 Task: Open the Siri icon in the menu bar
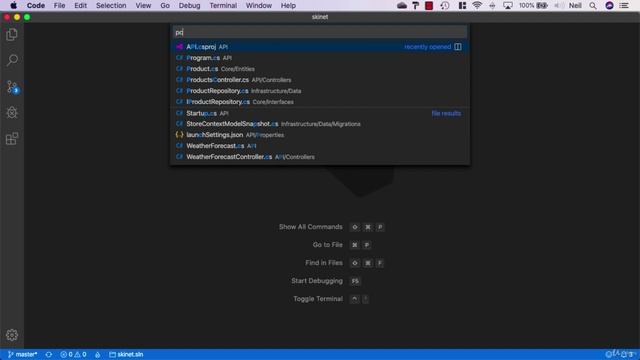click(609, 6)
